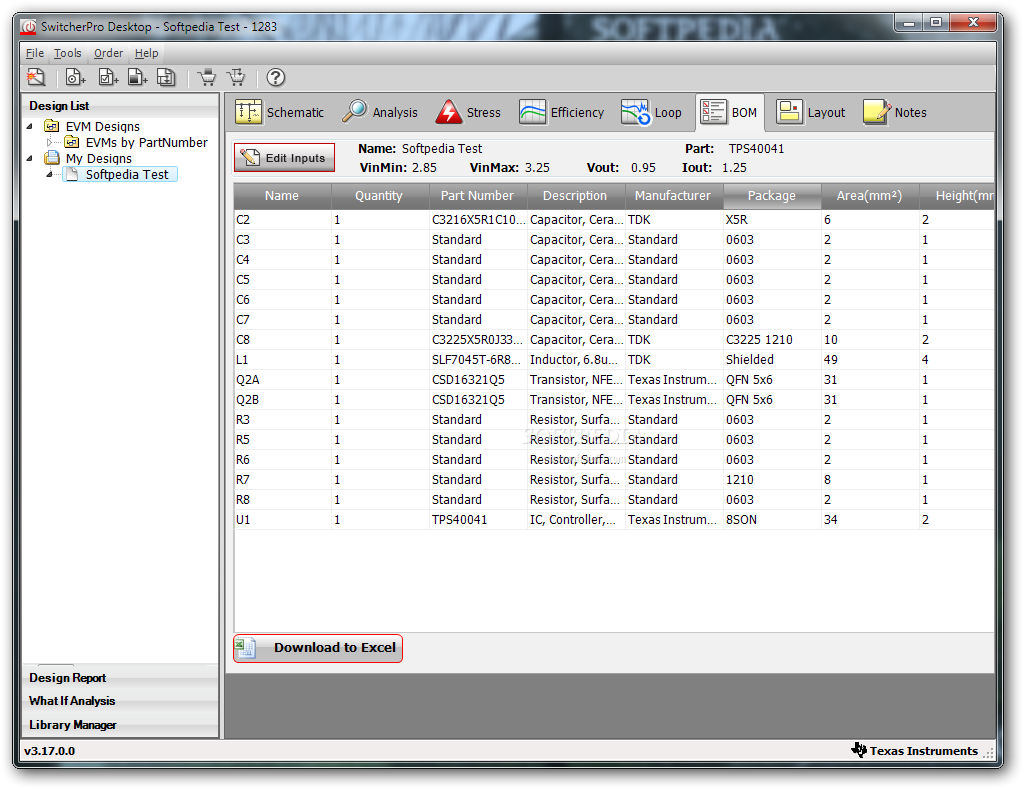1024x789 pixels.
Task: Sort by the Package column header
Action: [x=772, y=195]
